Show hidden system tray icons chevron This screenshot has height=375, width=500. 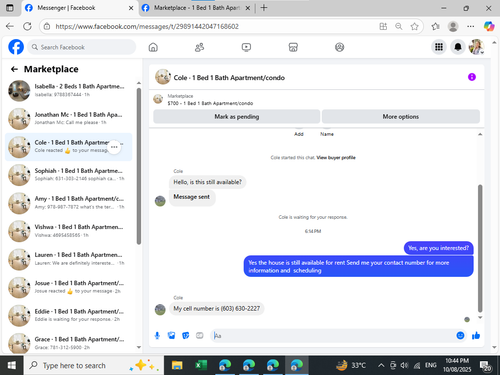click(381, 366)
